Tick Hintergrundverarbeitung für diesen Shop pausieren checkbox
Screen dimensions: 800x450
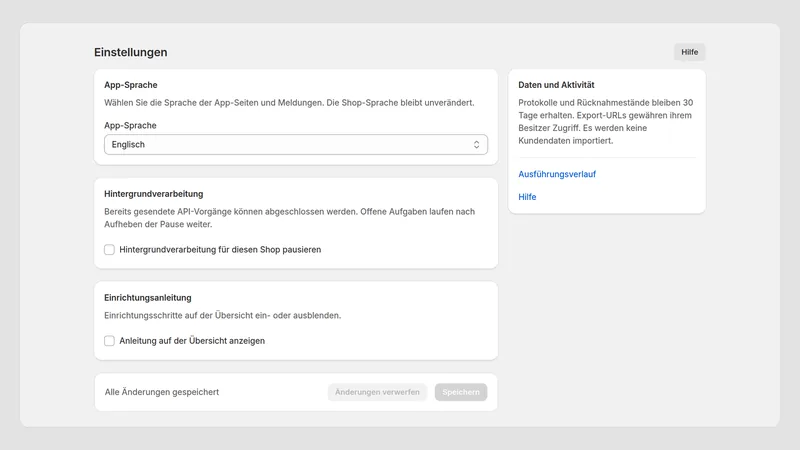pos(109,249)
